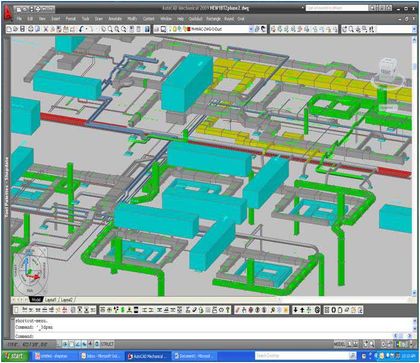This screenshot has width=420, height=363.
Task: Toggle the STRUCT button in status bar
Action: [107, 344]
